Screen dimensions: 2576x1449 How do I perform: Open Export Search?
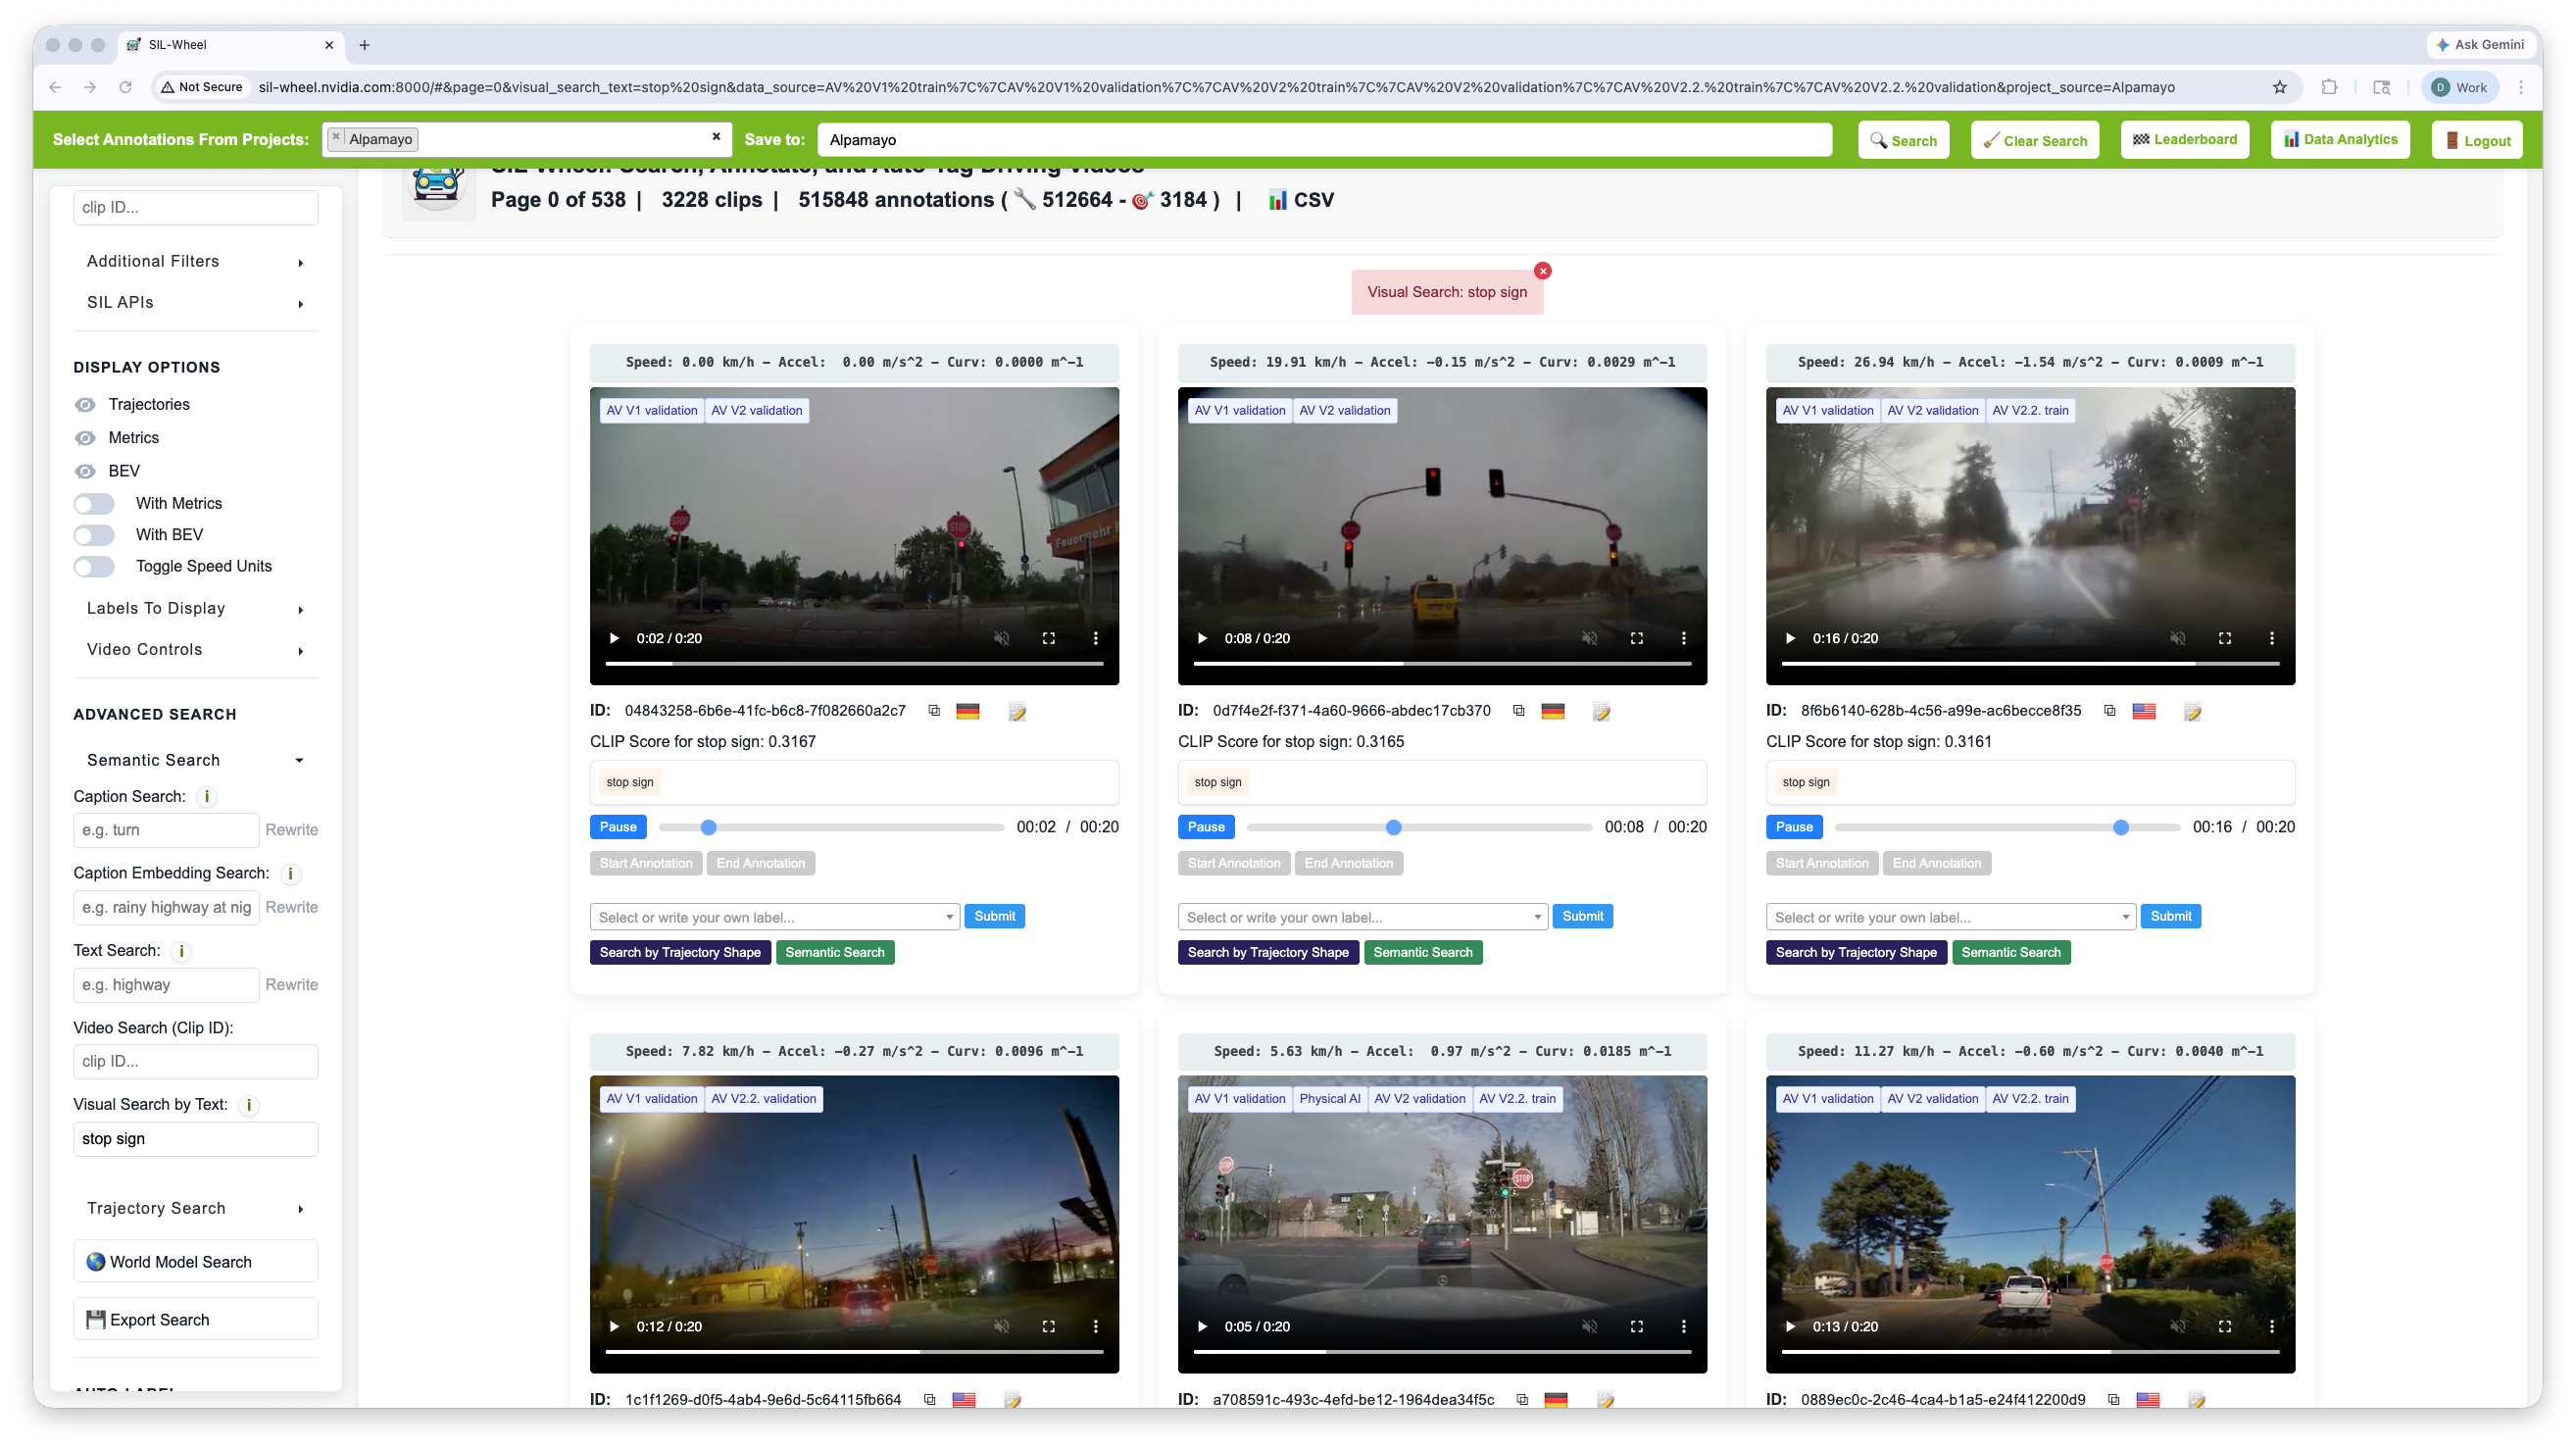pos(196,1320)
